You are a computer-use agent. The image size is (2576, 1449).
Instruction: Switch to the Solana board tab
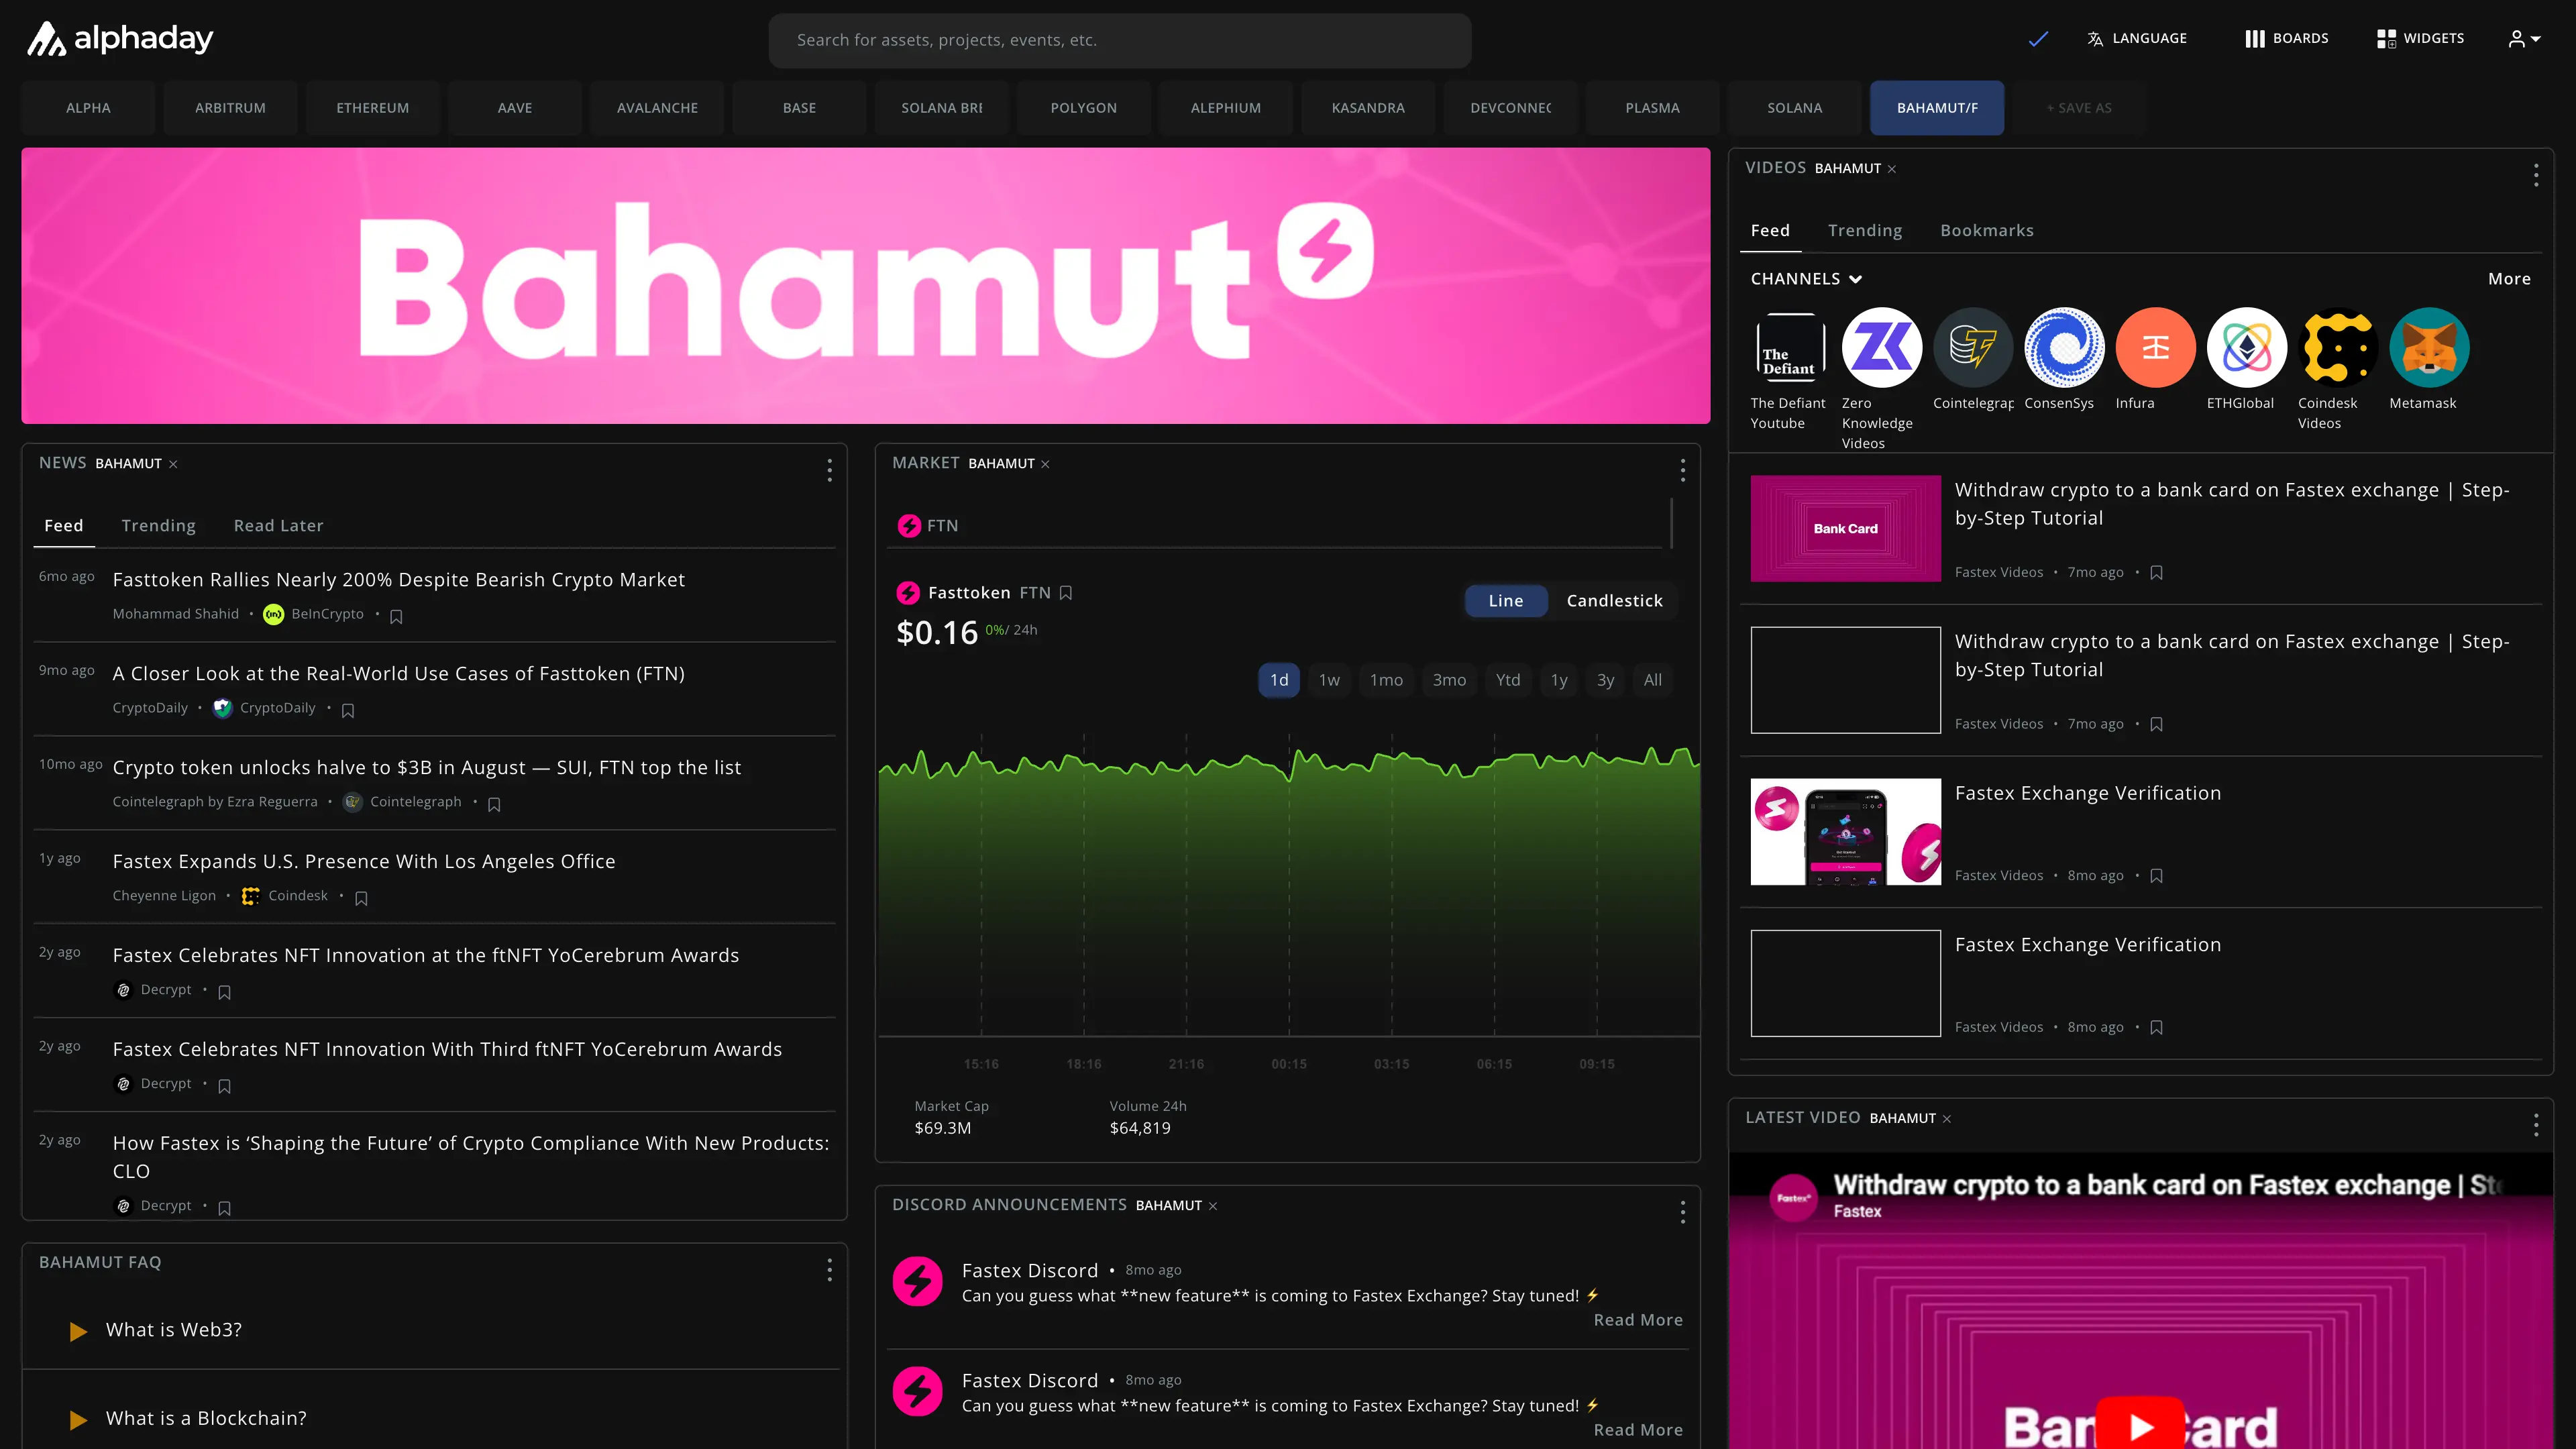click(1795, 108)
